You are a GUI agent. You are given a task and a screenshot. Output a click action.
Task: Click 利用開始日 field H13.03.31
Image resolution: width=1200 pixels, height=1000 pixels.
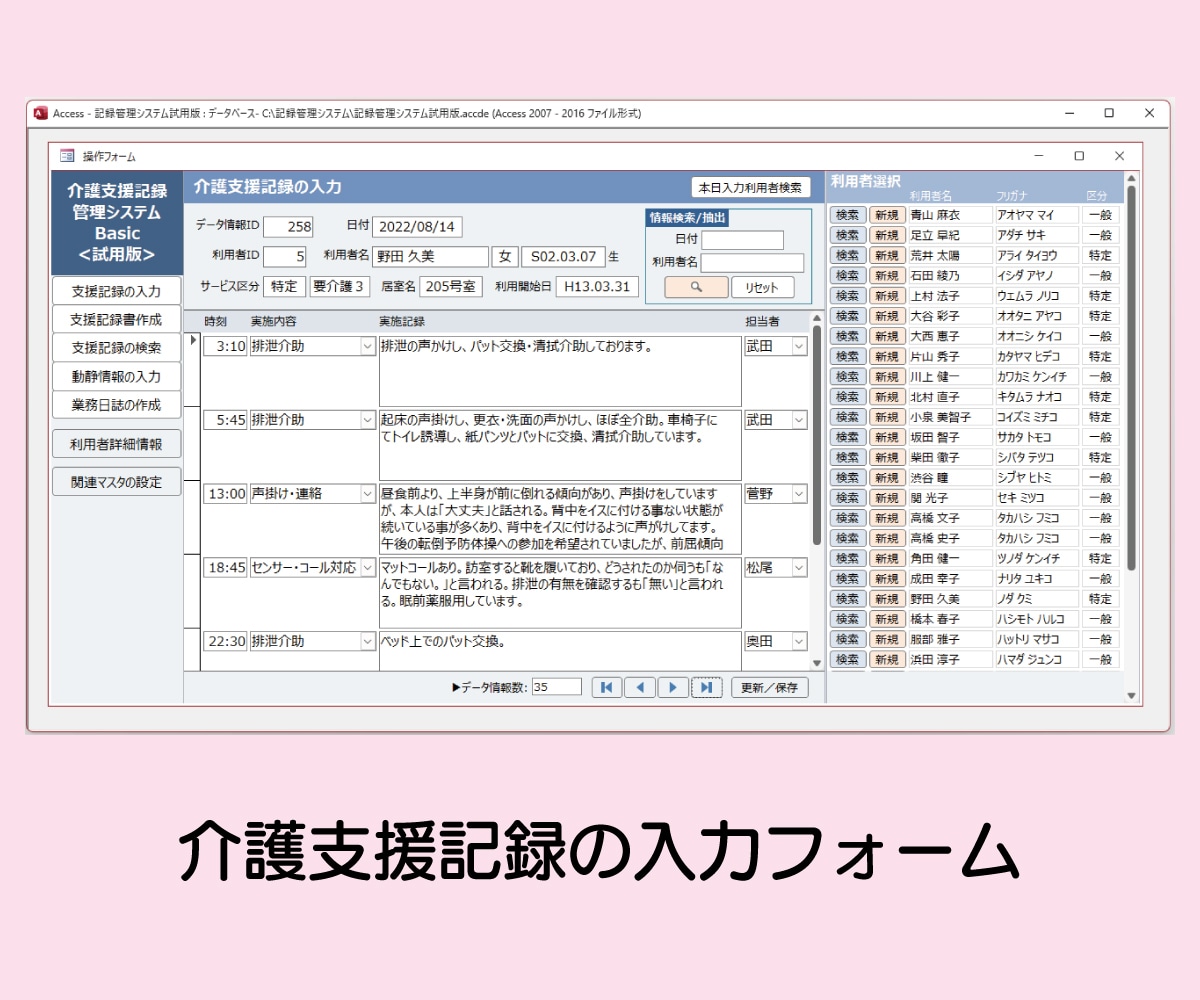(597, 286)
